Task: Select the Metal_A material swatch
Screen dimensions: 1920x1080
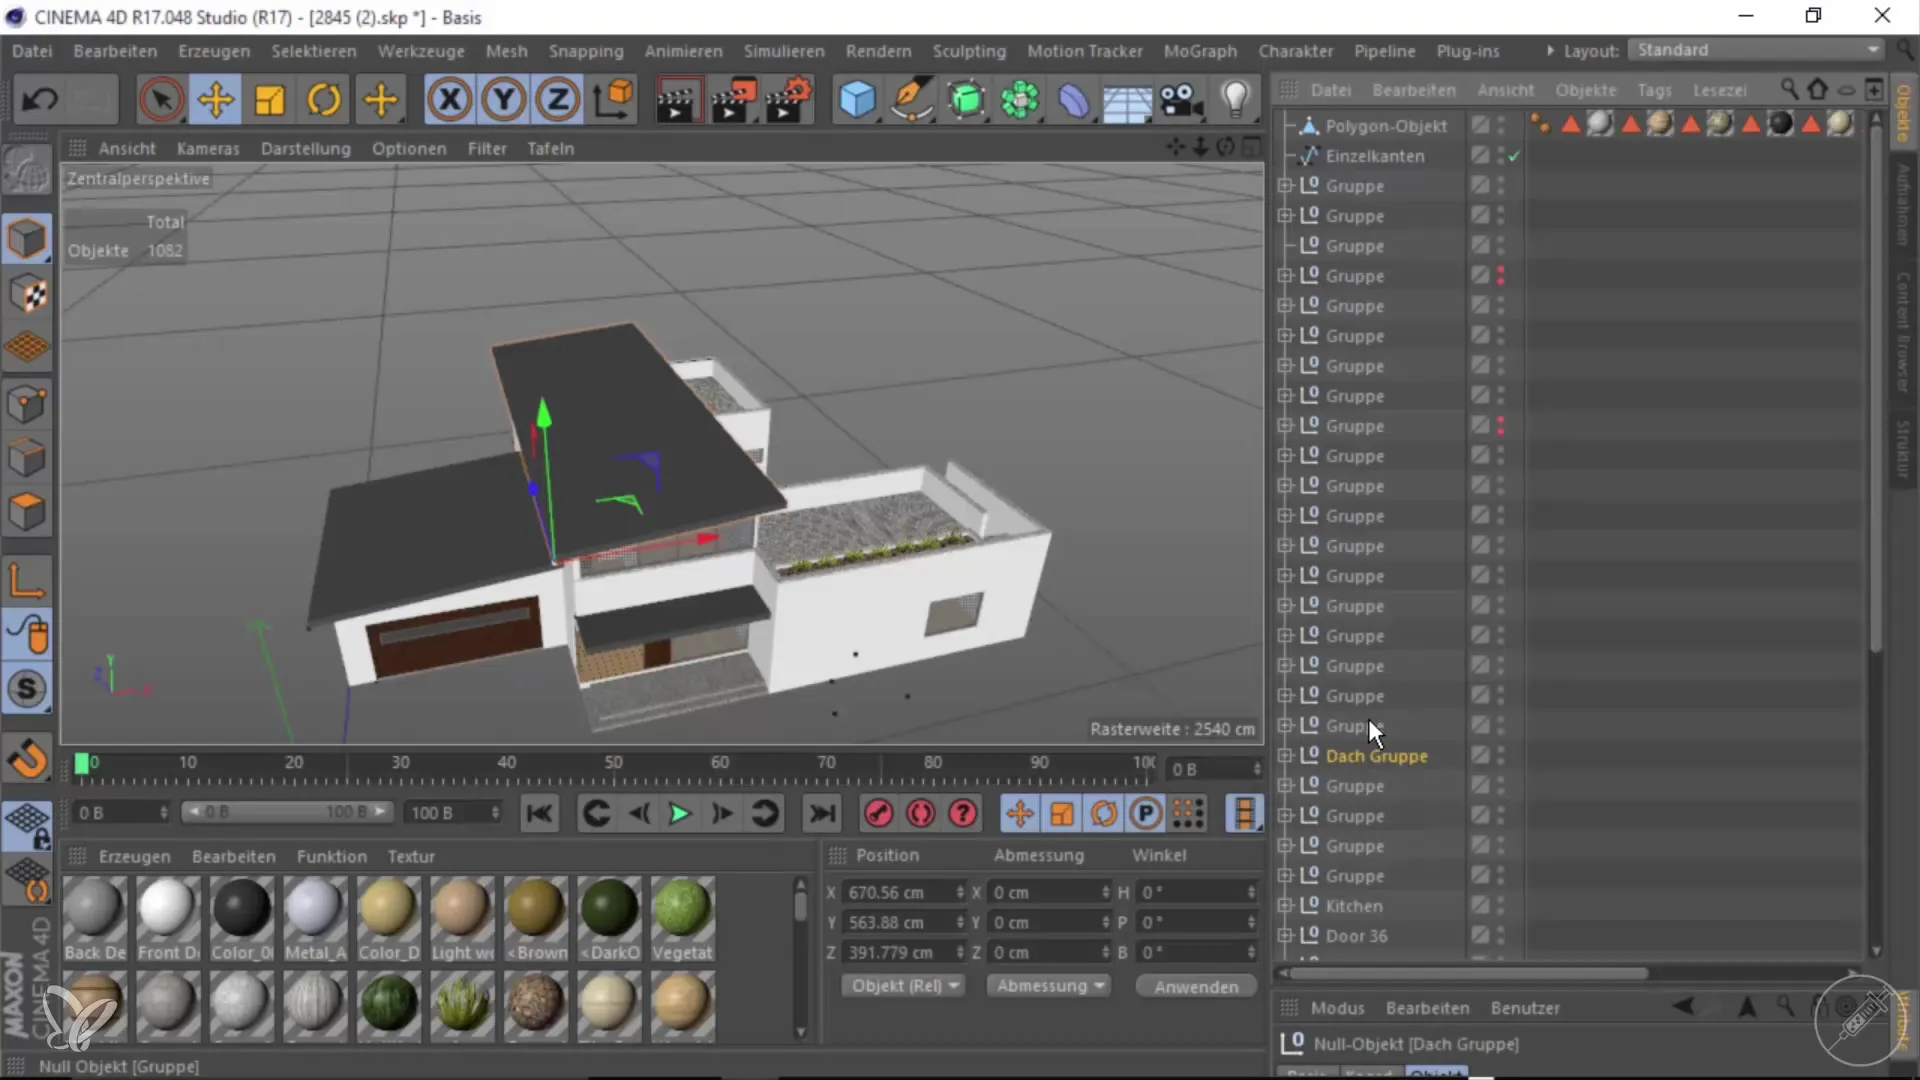Action: point(315,919)
